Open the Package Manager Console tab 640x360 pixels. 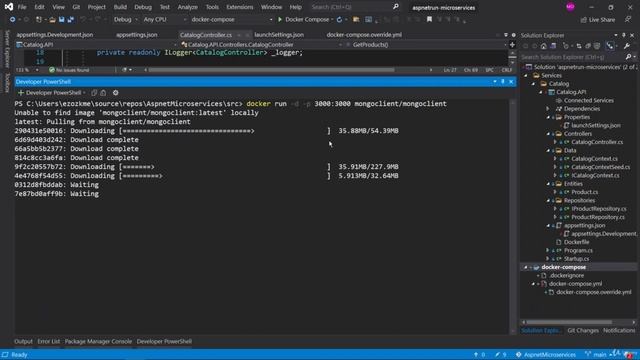(x=98, y=341)
